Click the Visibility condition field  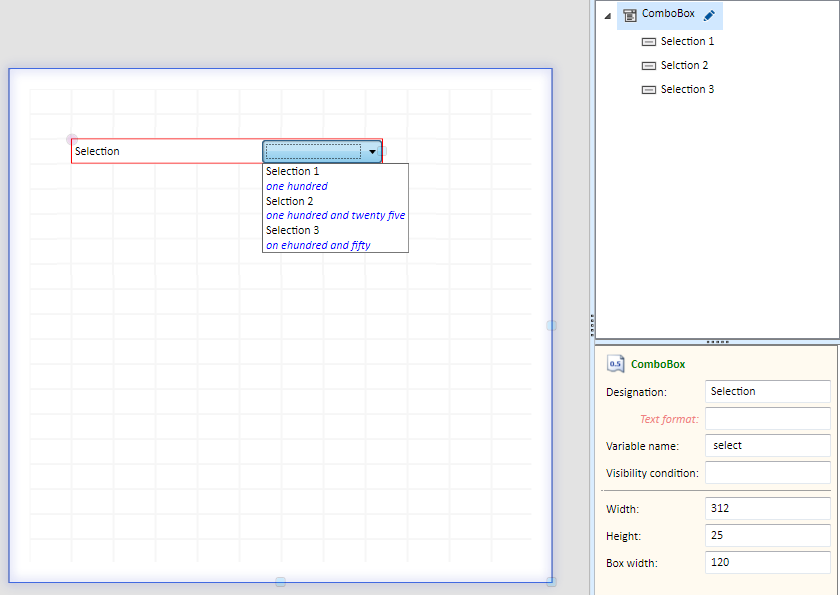[767, 473]
